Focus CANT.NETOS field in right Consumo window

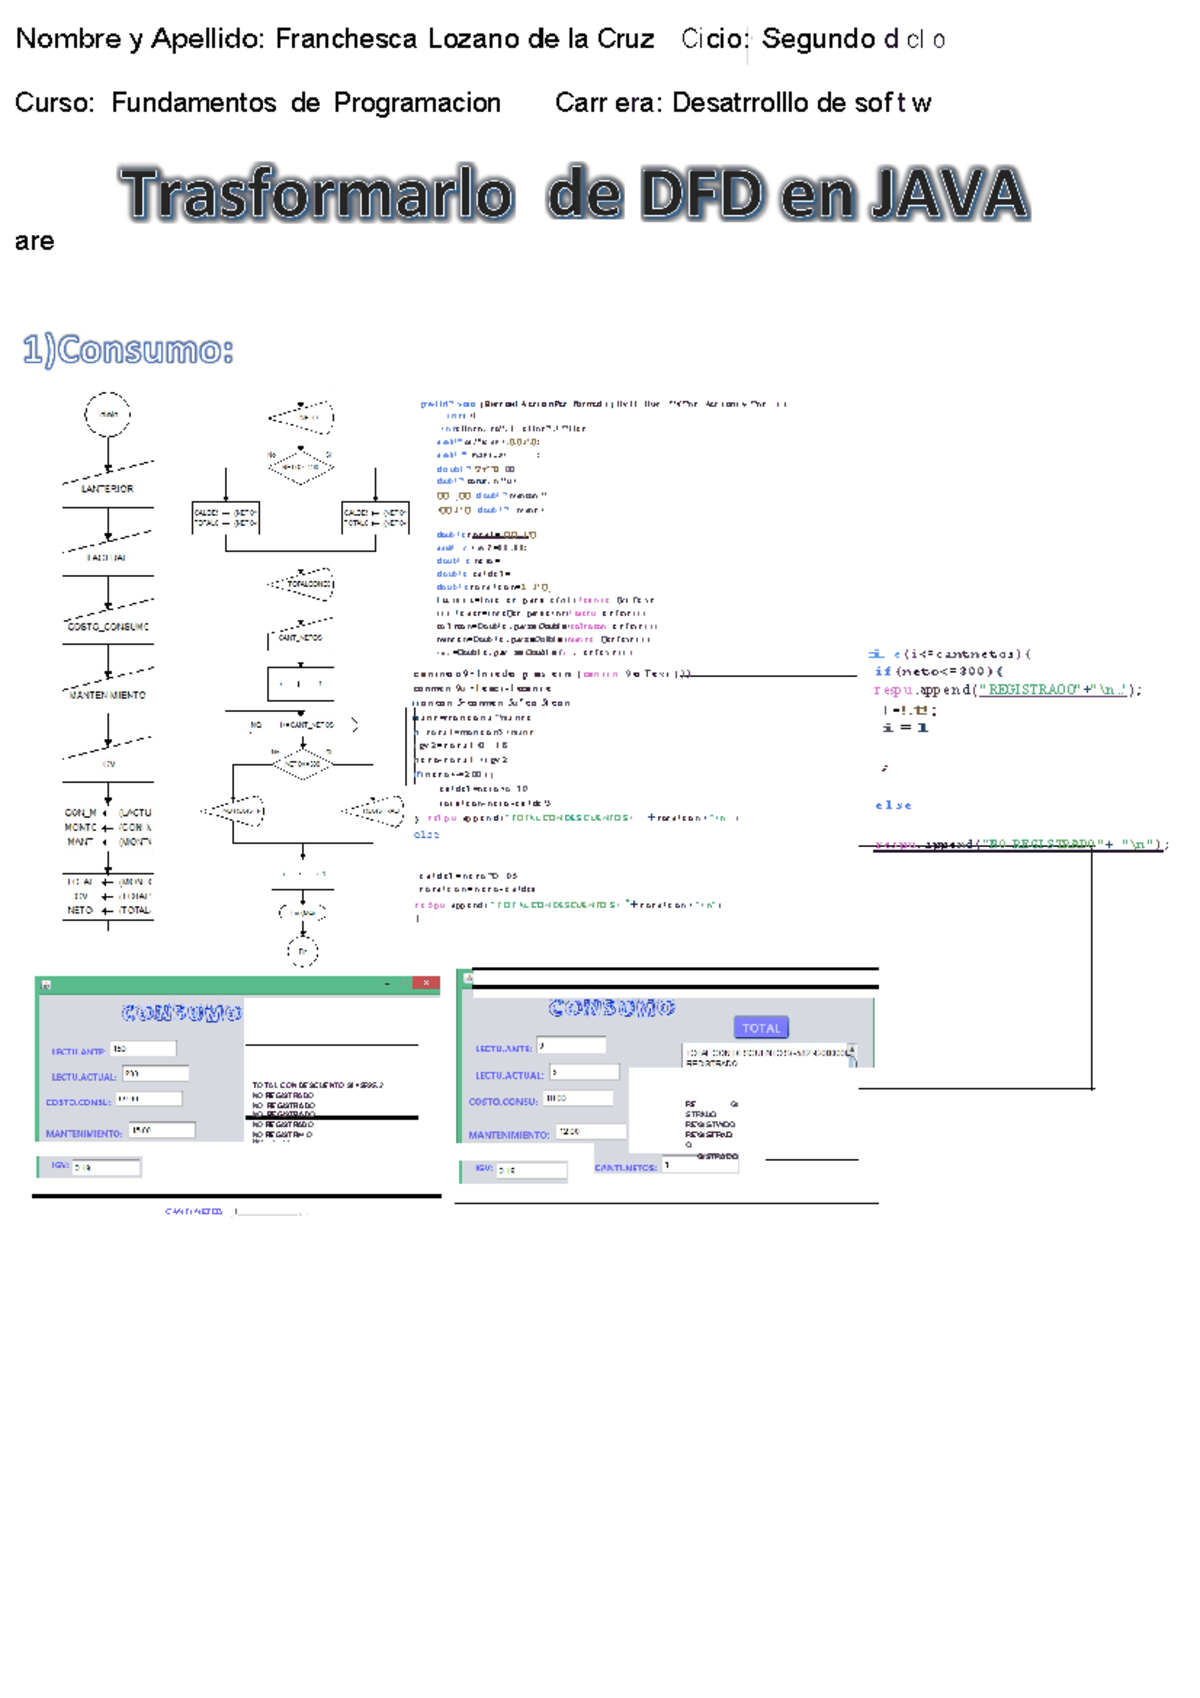pos(701,1165)
